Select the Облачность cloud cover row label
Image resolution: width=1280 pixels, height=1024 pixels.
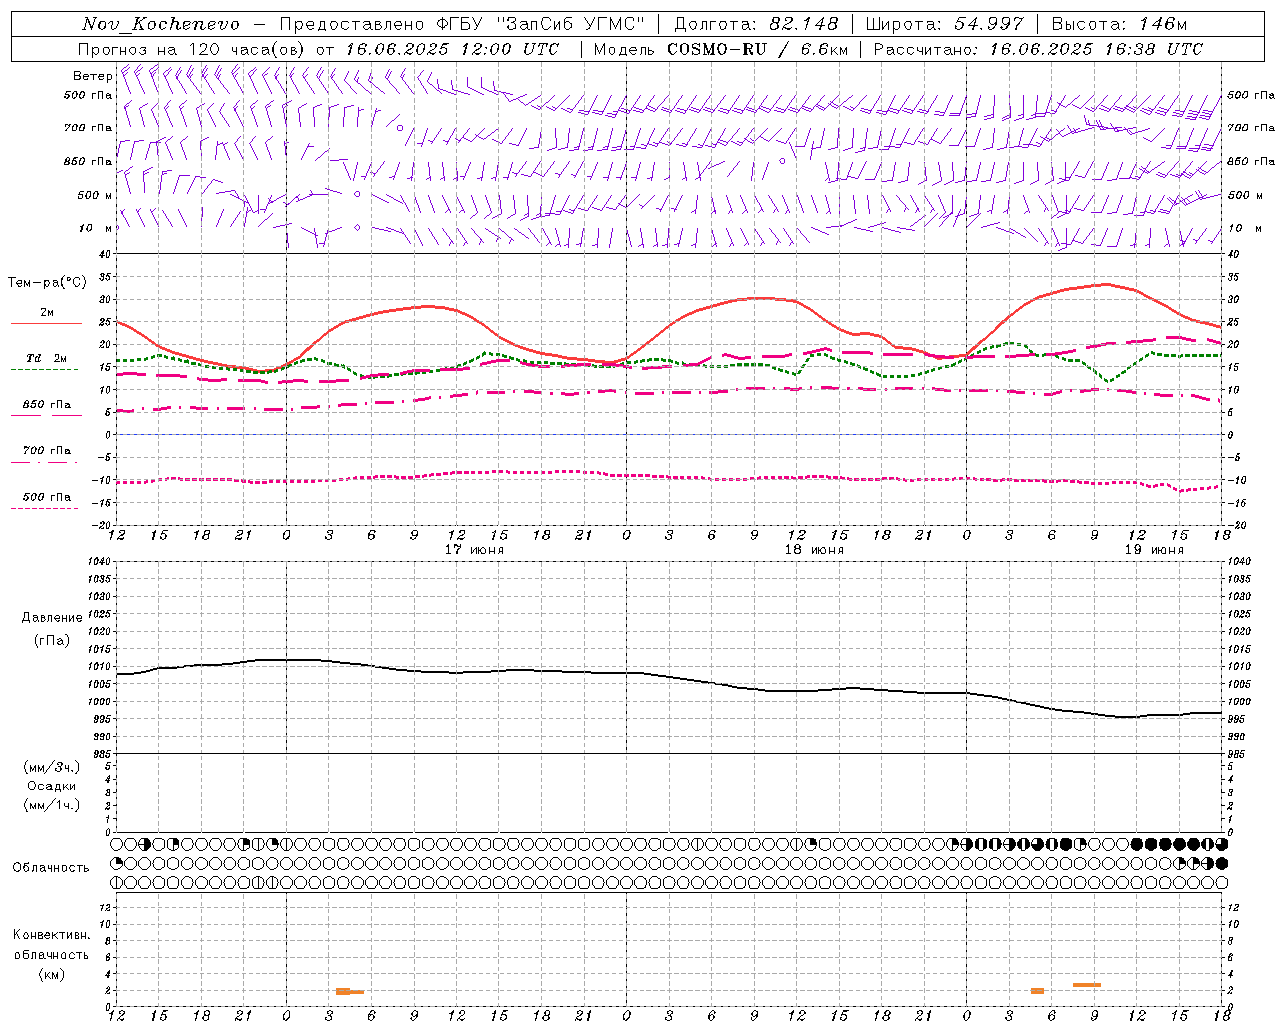pyautogui.click(x=51, y=868)
